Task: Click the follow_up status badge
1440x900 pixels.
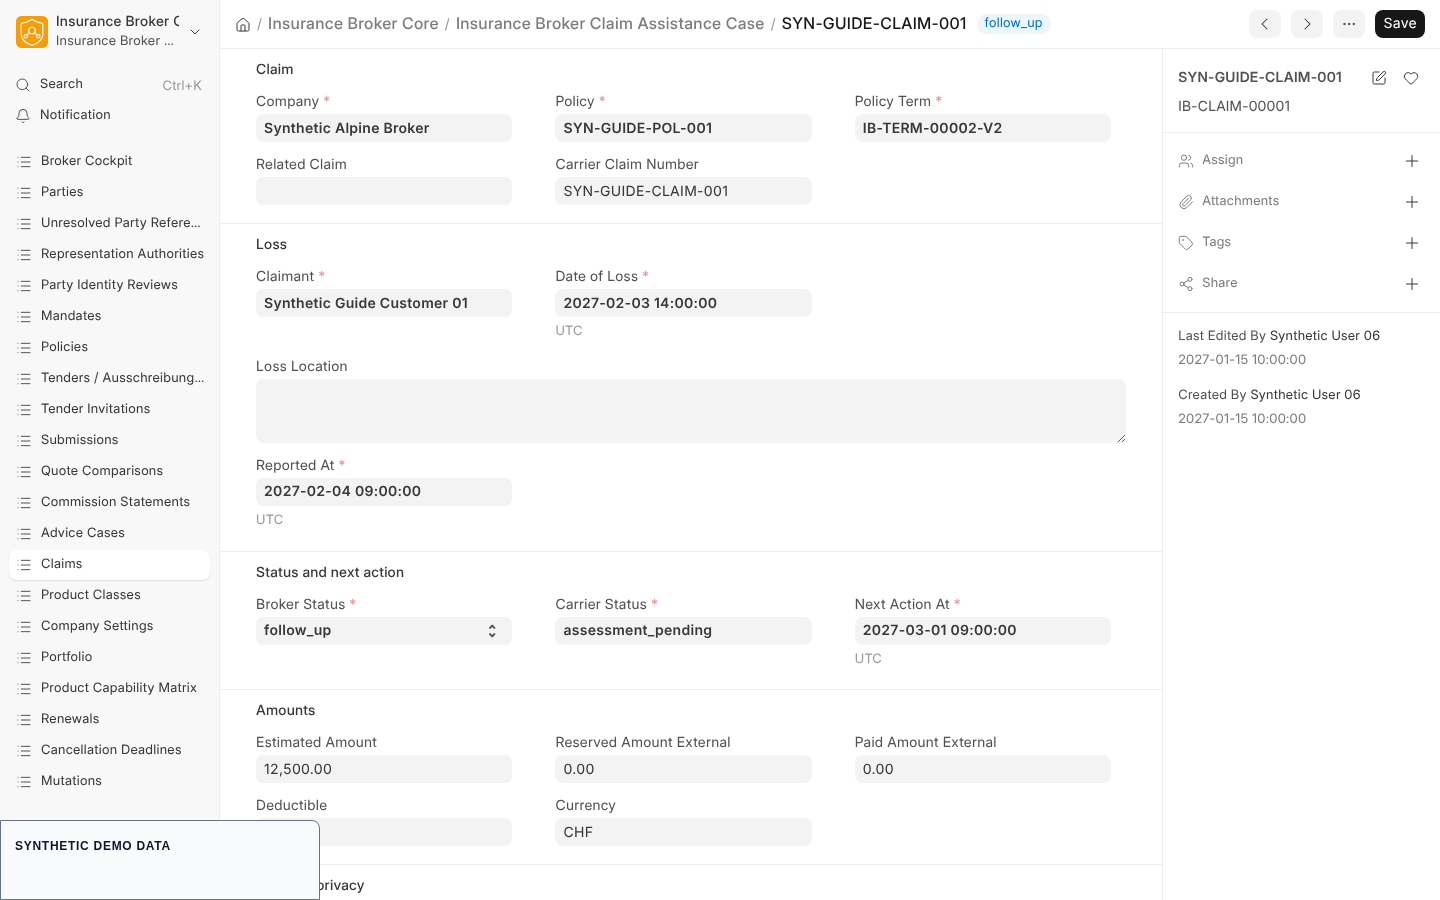Action: (x=1013, y=23)
